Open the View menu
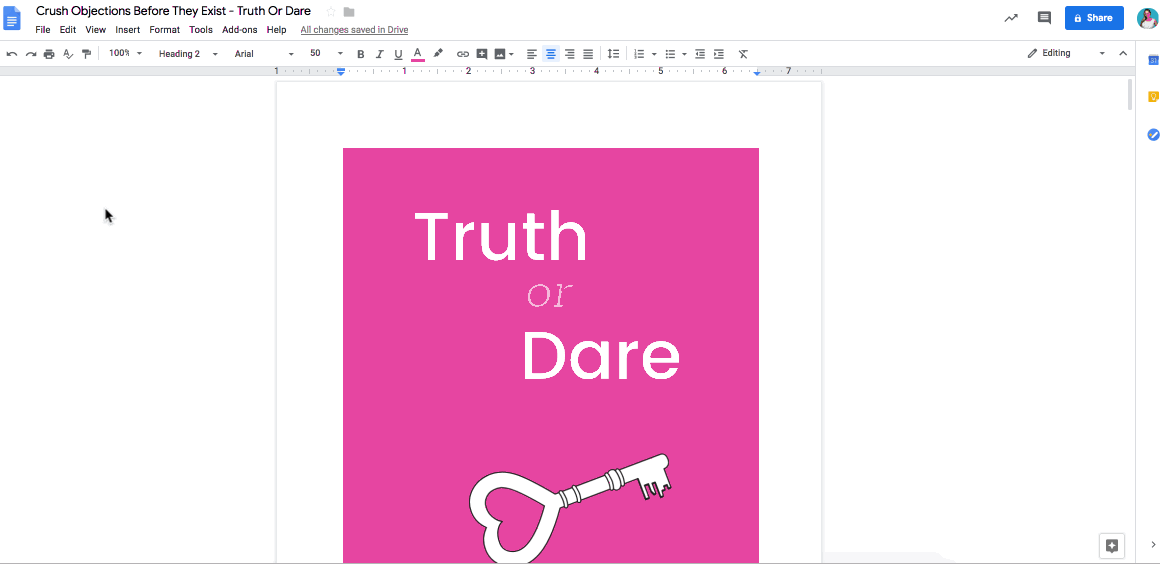Screen dimensions: 1160x565 click(x=95, y=30)
